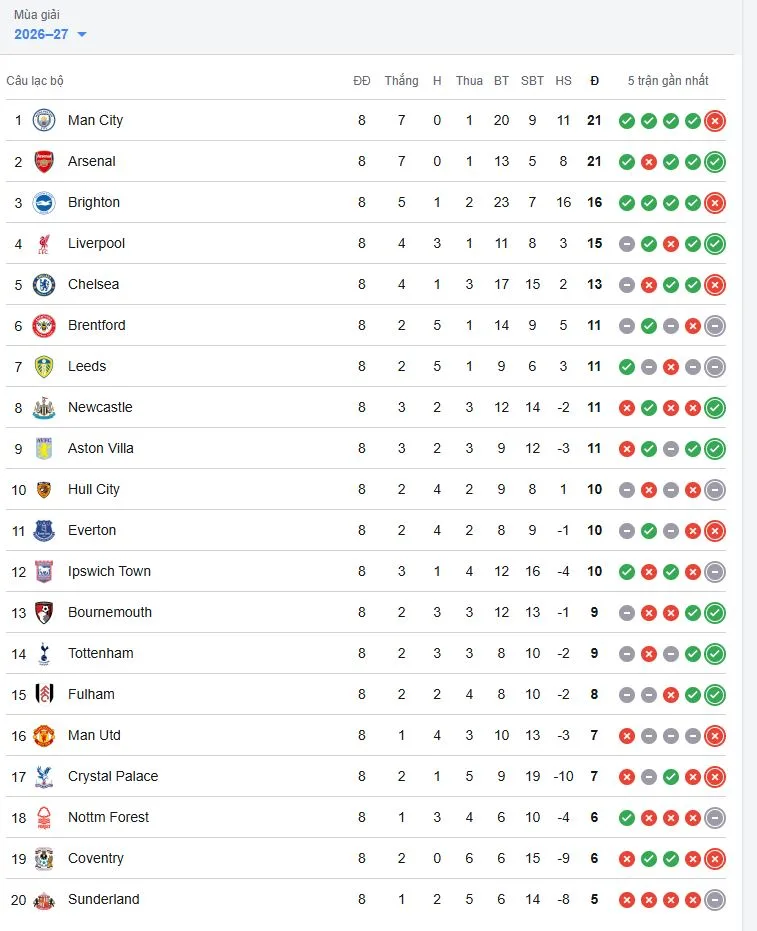
Task: Open the Crystal Palace team name
Action: 113,777
